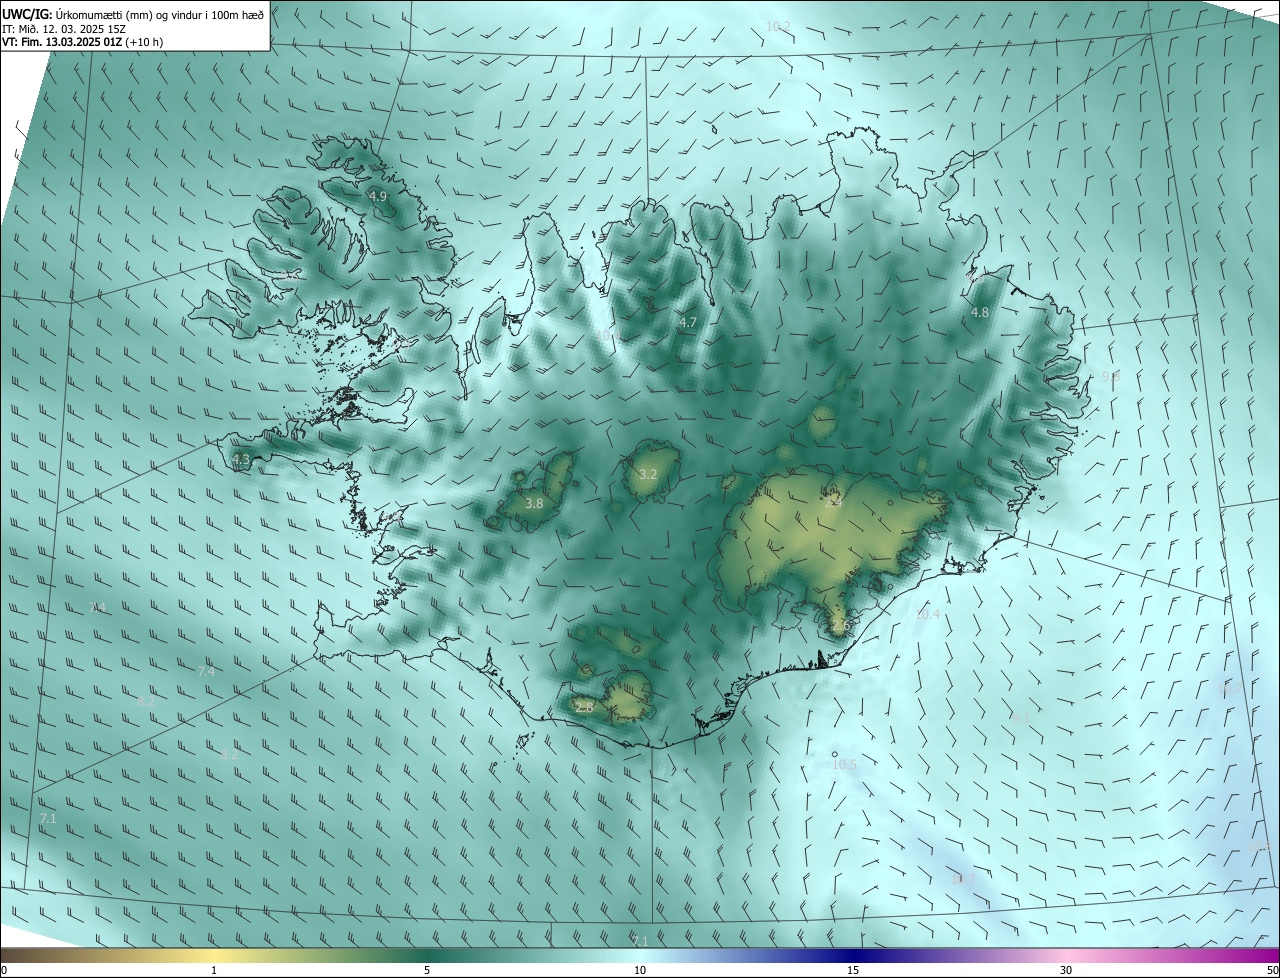Viewport: 1280px width, 978px height.
Task: Click the 0 tick on the color scale
Action: (x=3, y=970)
